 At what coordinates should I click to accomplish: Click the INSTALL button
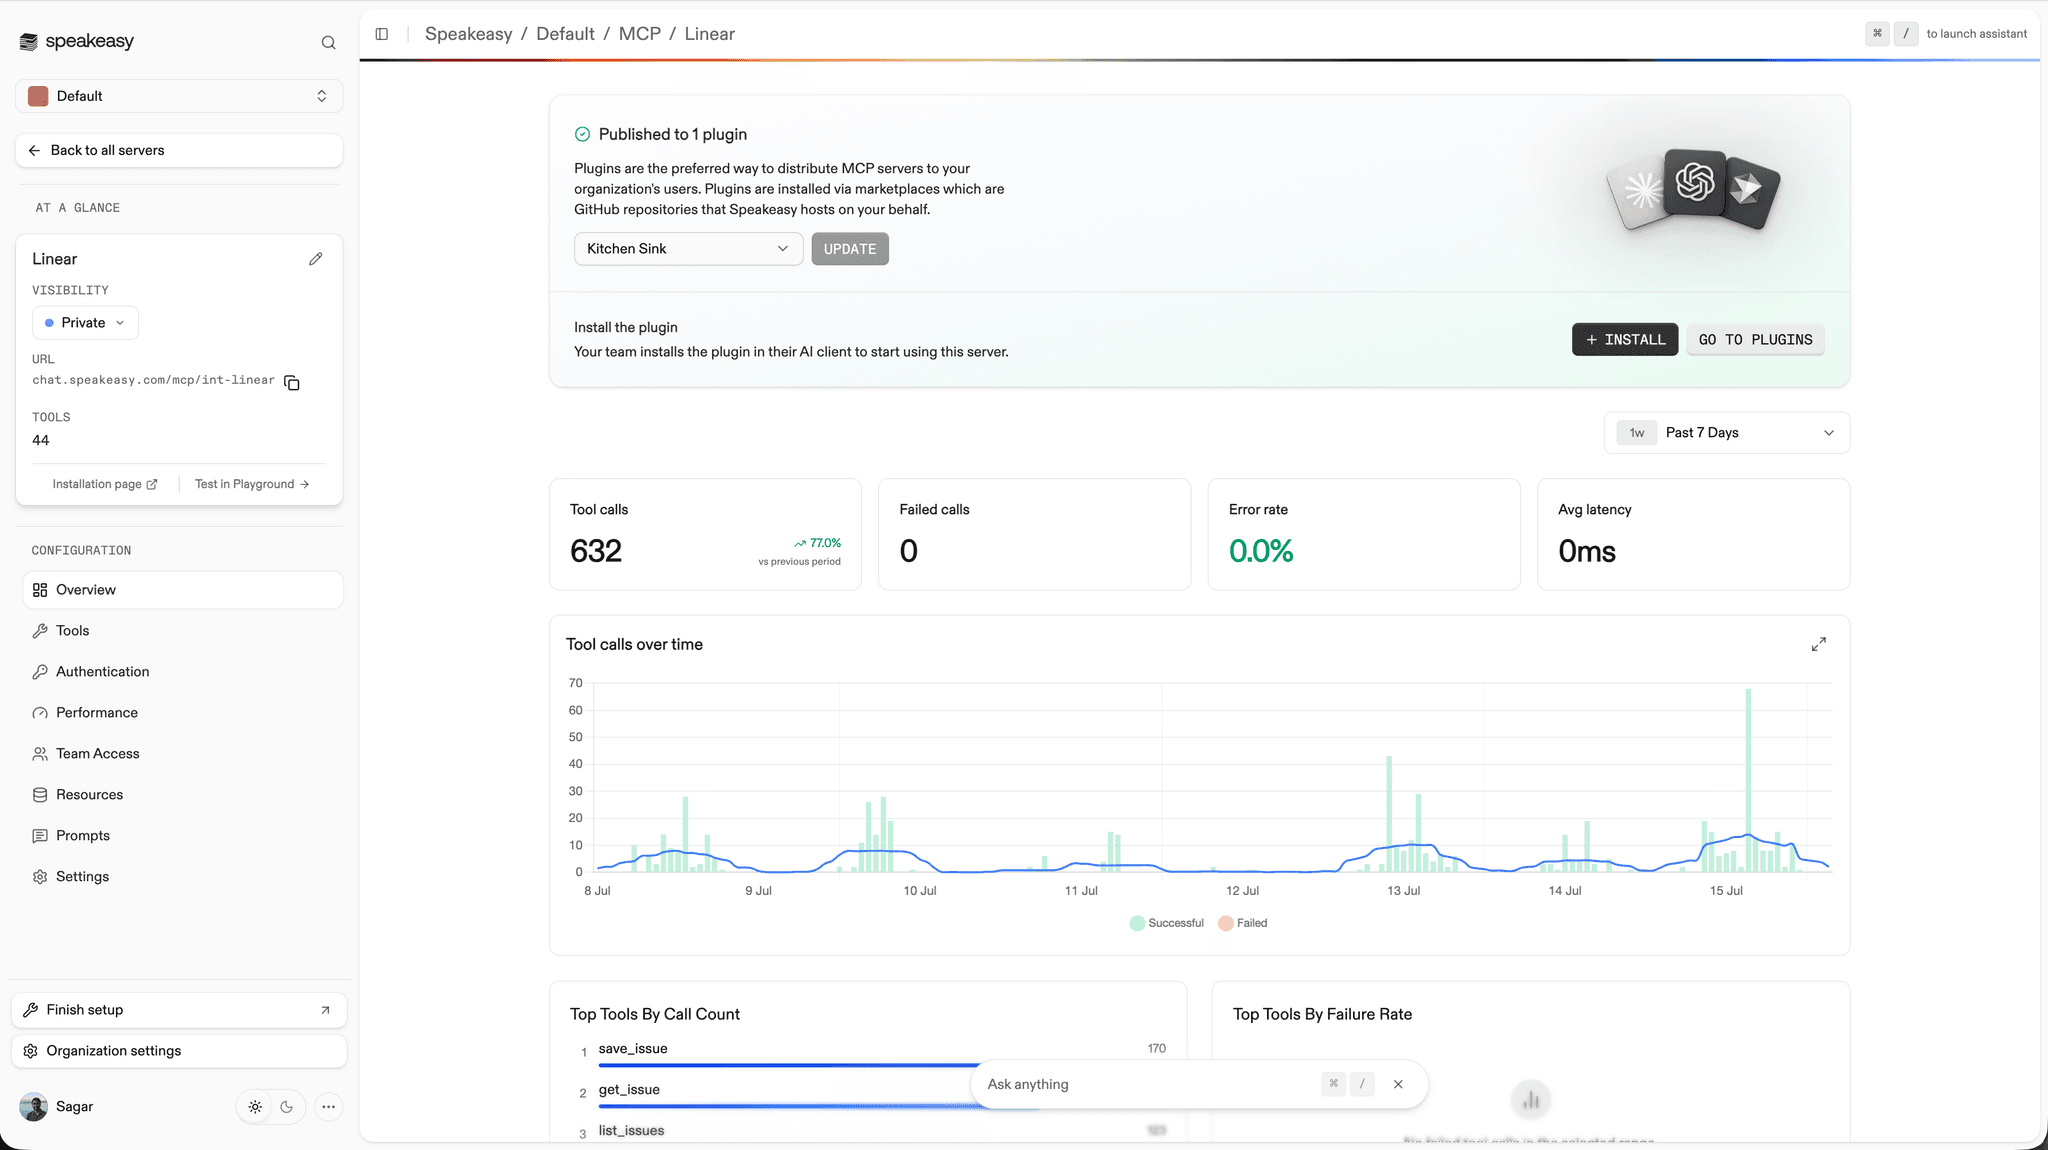tap(1625, 340)
